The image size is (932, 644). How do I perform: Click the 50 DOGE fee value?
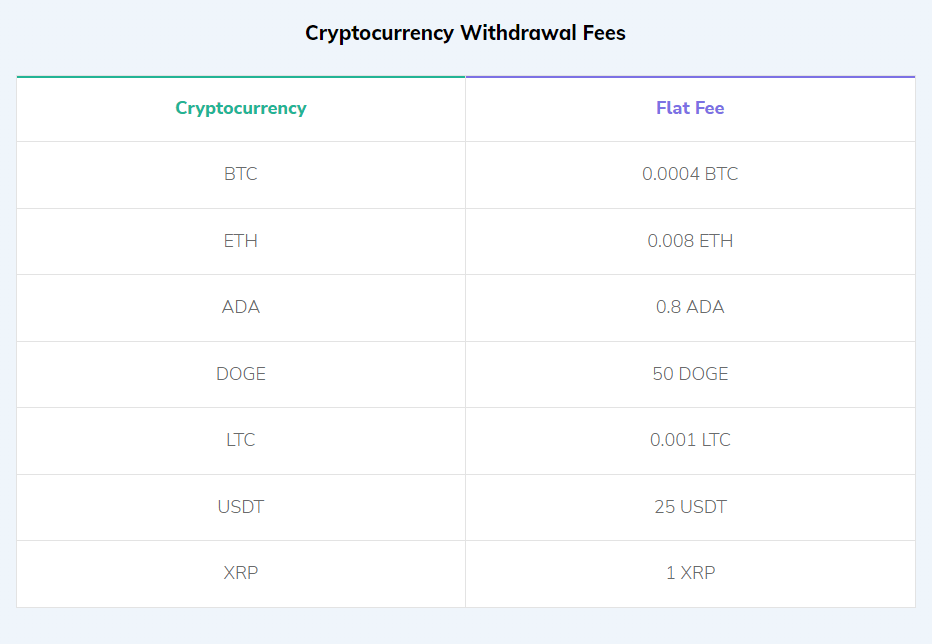690,374
